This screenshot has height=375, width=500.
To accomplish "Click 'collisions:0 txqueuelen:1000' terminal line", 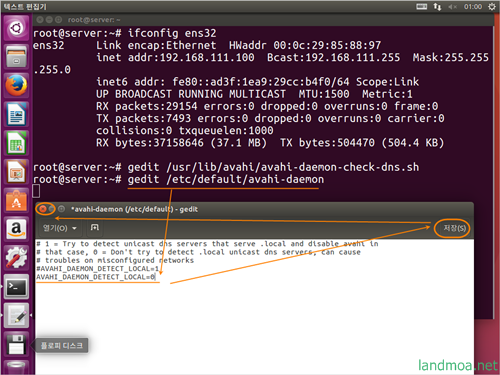I will point(185,131).
